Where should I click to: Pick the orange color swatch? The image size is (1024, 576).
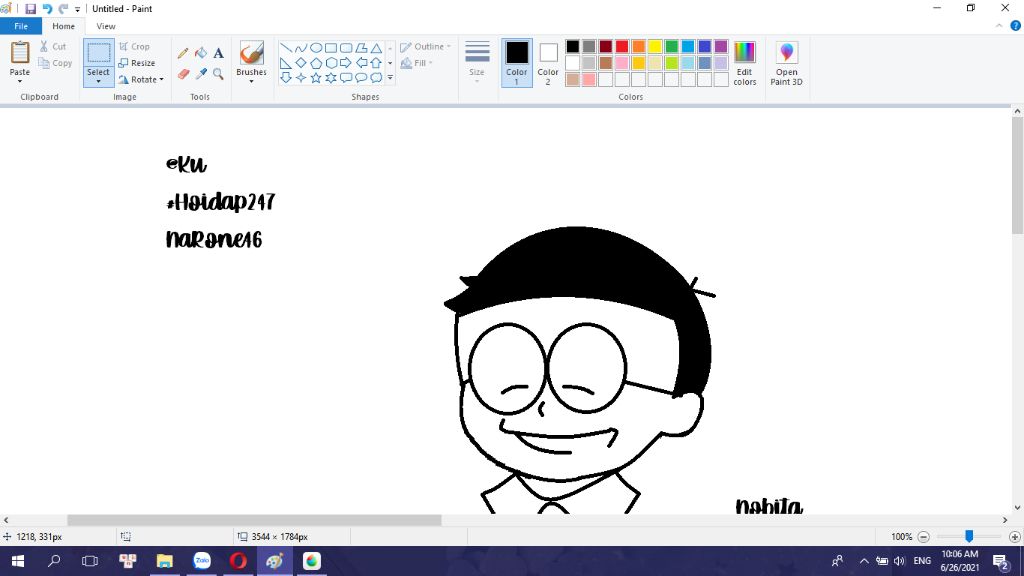[x=639, y=46]
